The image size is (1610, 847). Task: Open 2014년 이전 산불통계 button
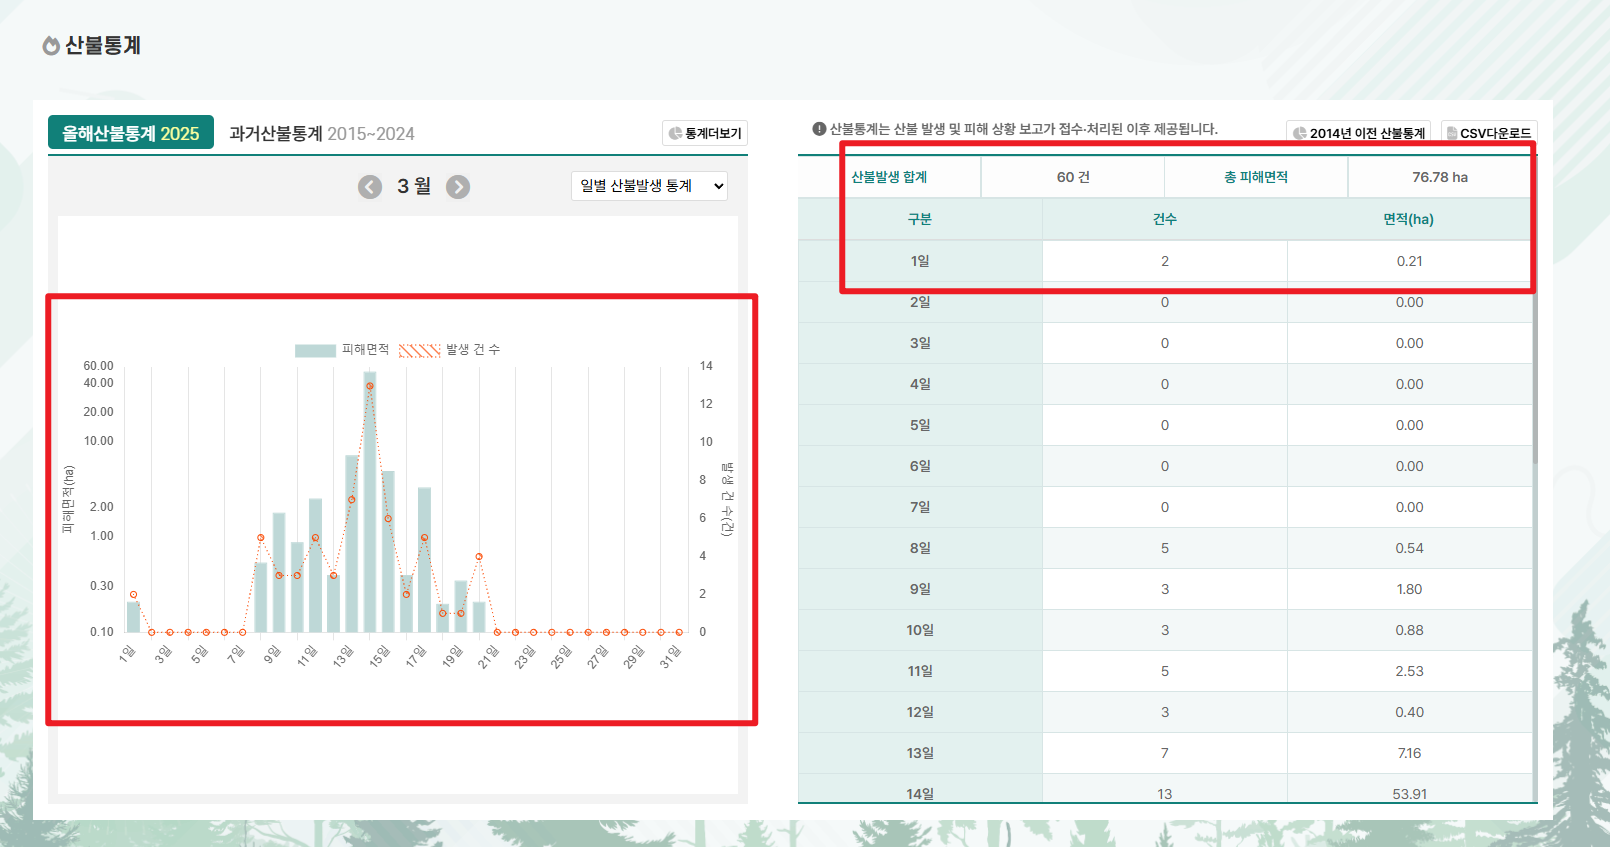[x=1358, y=133]
